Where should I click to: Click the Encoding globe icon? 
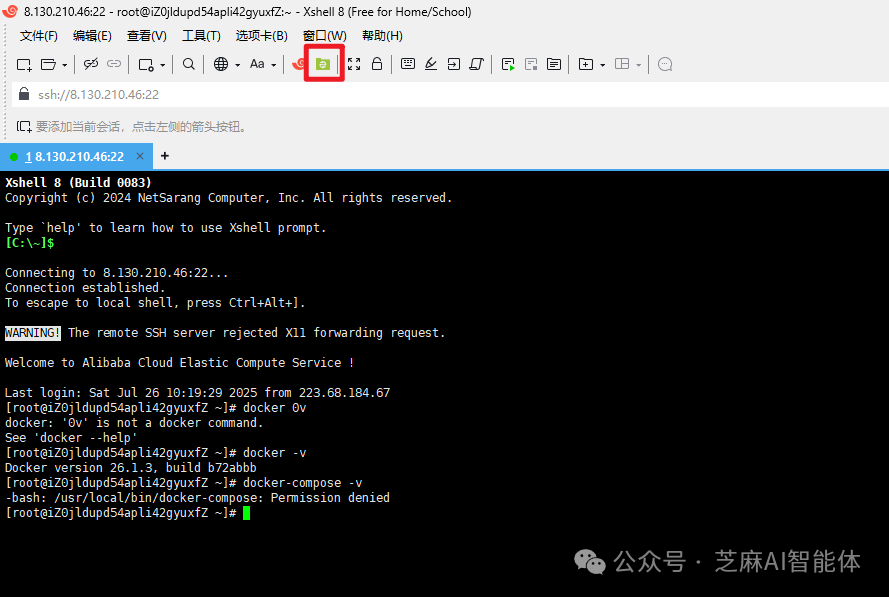221,64
